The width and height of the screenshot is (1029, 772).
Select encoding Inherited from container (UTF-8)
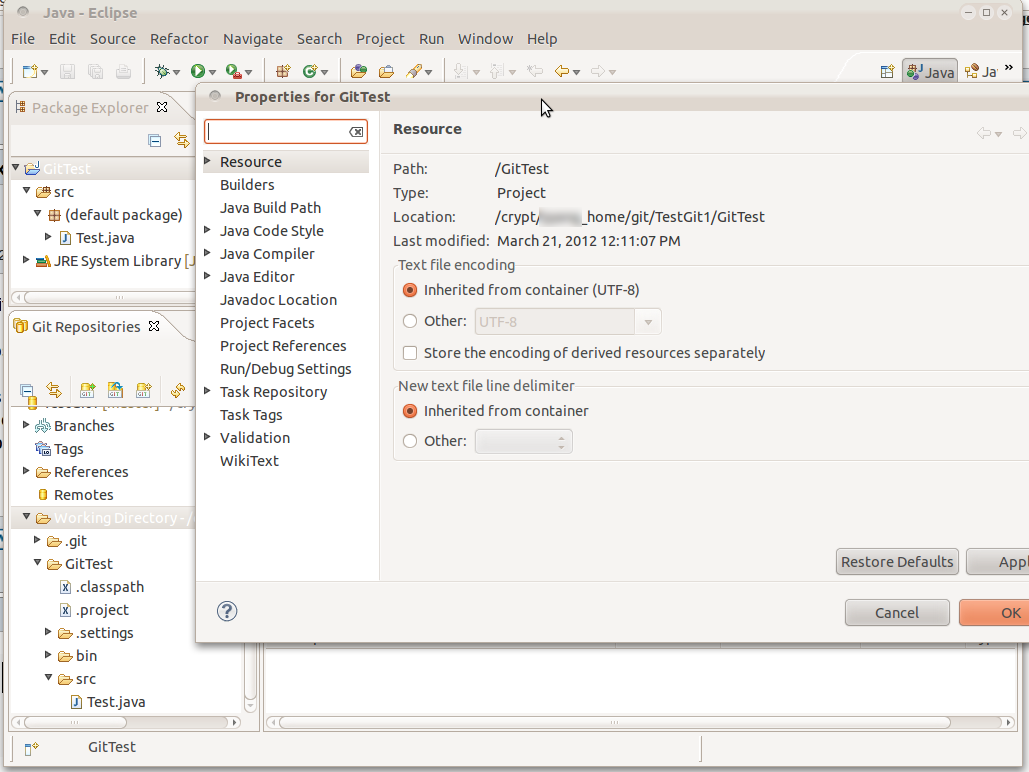pyautogui.click(x=410, y=290)
